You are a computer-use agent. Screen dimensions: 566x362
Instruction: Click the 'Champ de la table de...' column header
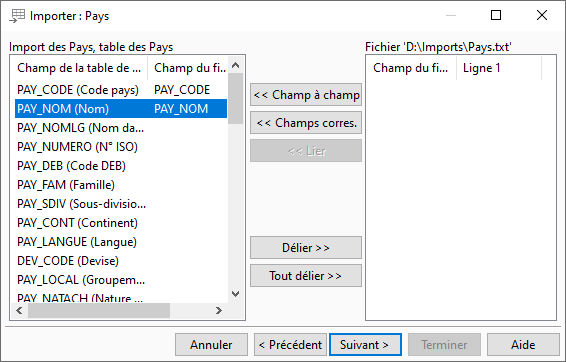79,68
